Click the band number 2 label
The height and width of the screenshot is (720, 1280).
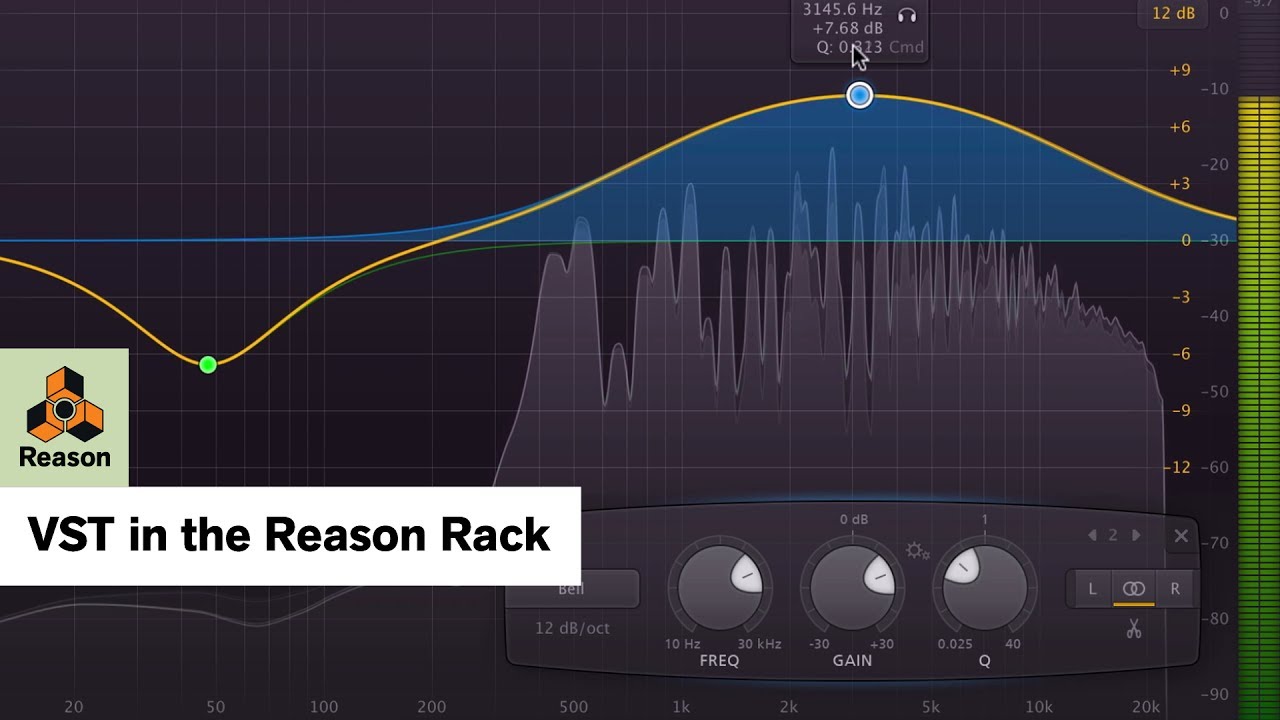coord(1113,535)
